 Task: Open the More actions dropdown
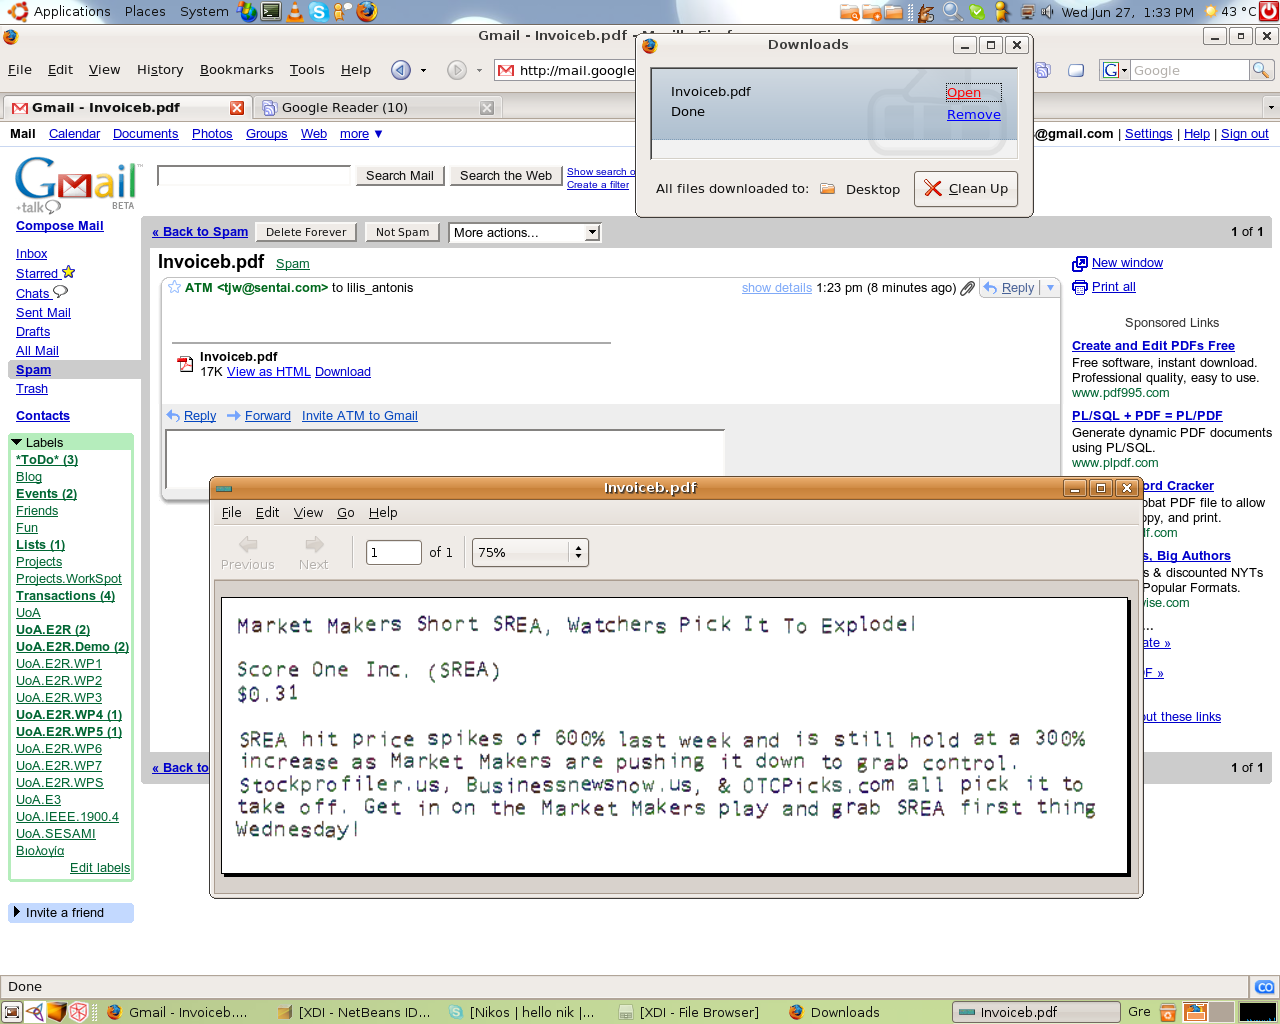[524, 233]
